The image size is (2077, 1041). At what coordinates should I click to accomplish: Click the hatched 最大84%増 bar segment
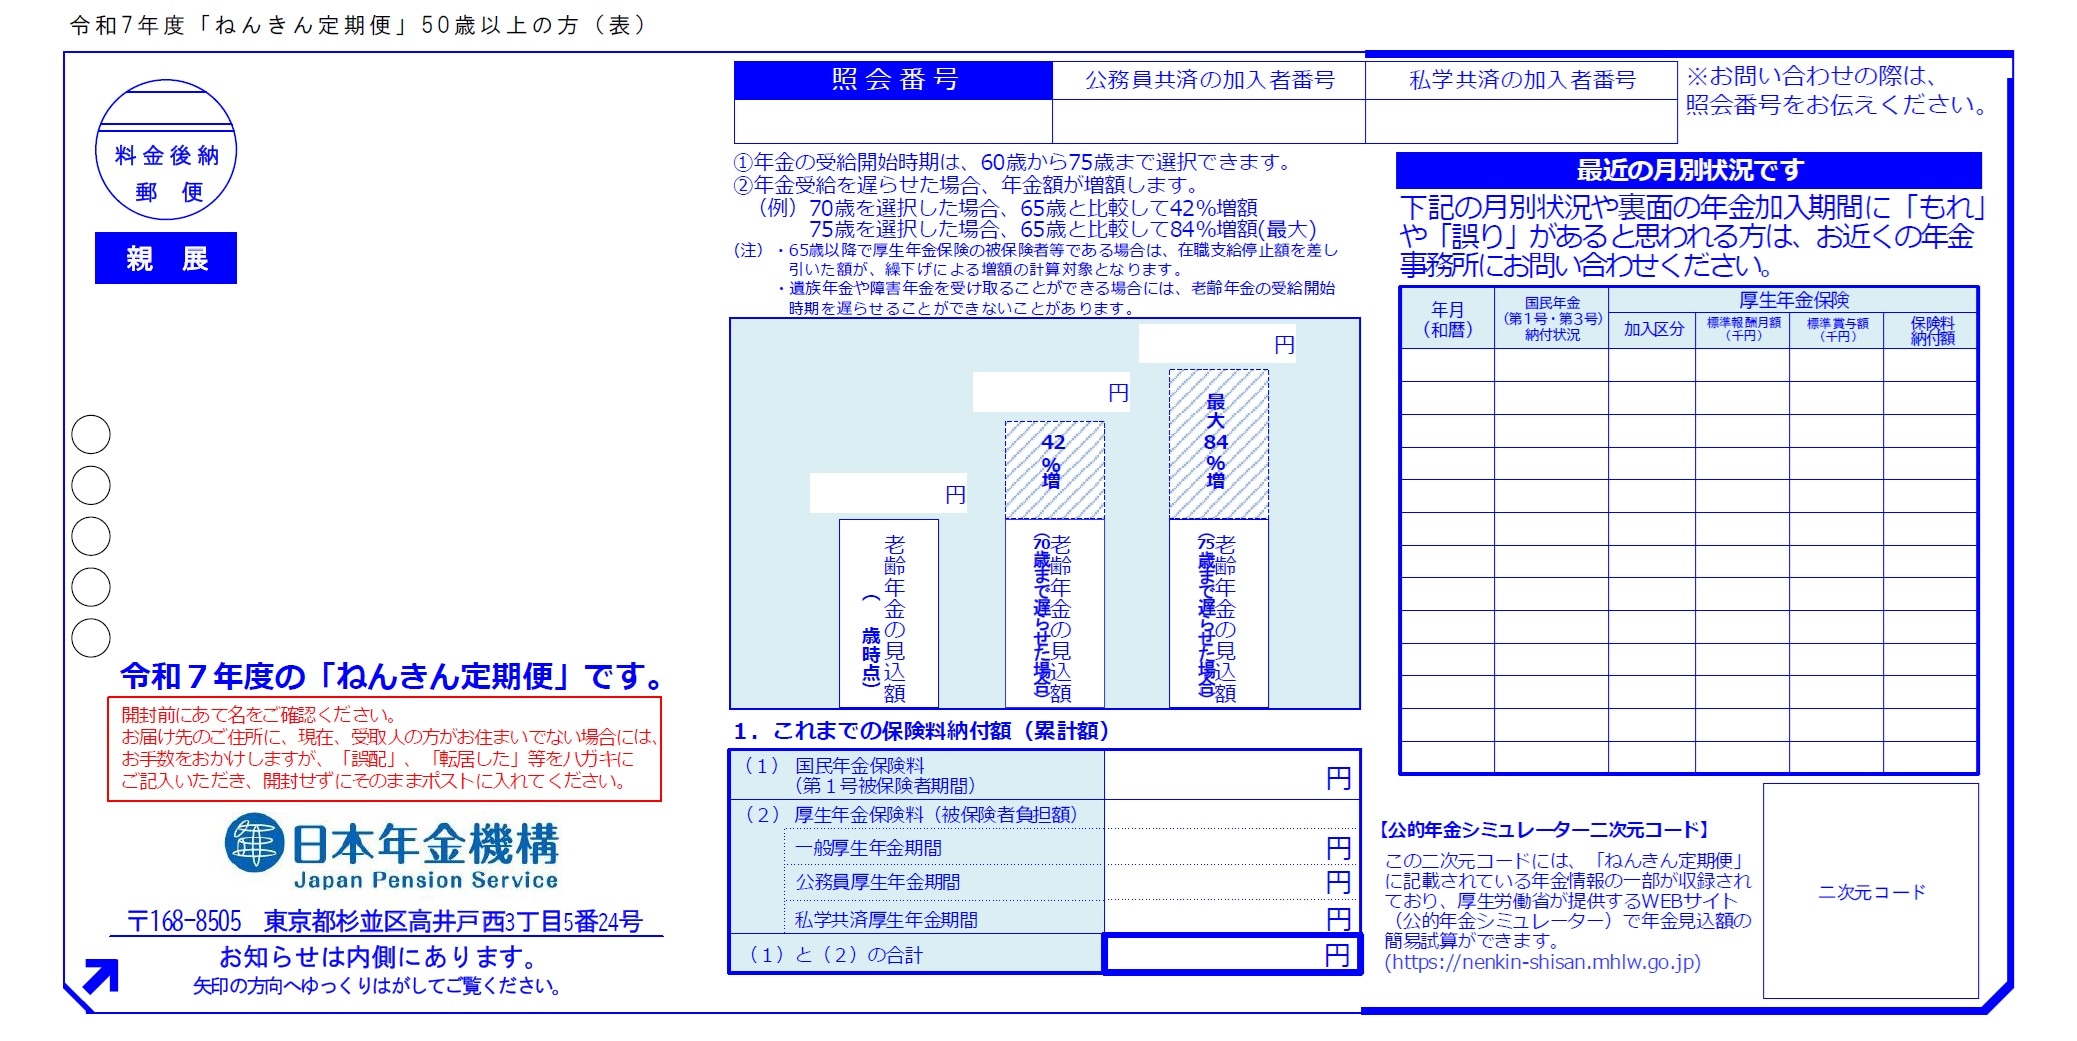click(1218, 443)
